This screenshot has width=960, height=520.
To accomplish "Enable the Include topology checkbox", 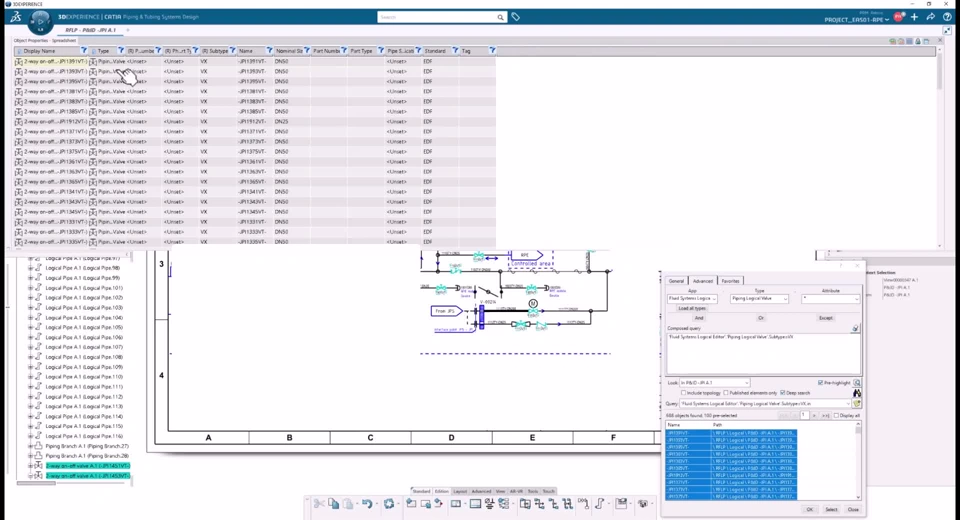I will 683,393.
